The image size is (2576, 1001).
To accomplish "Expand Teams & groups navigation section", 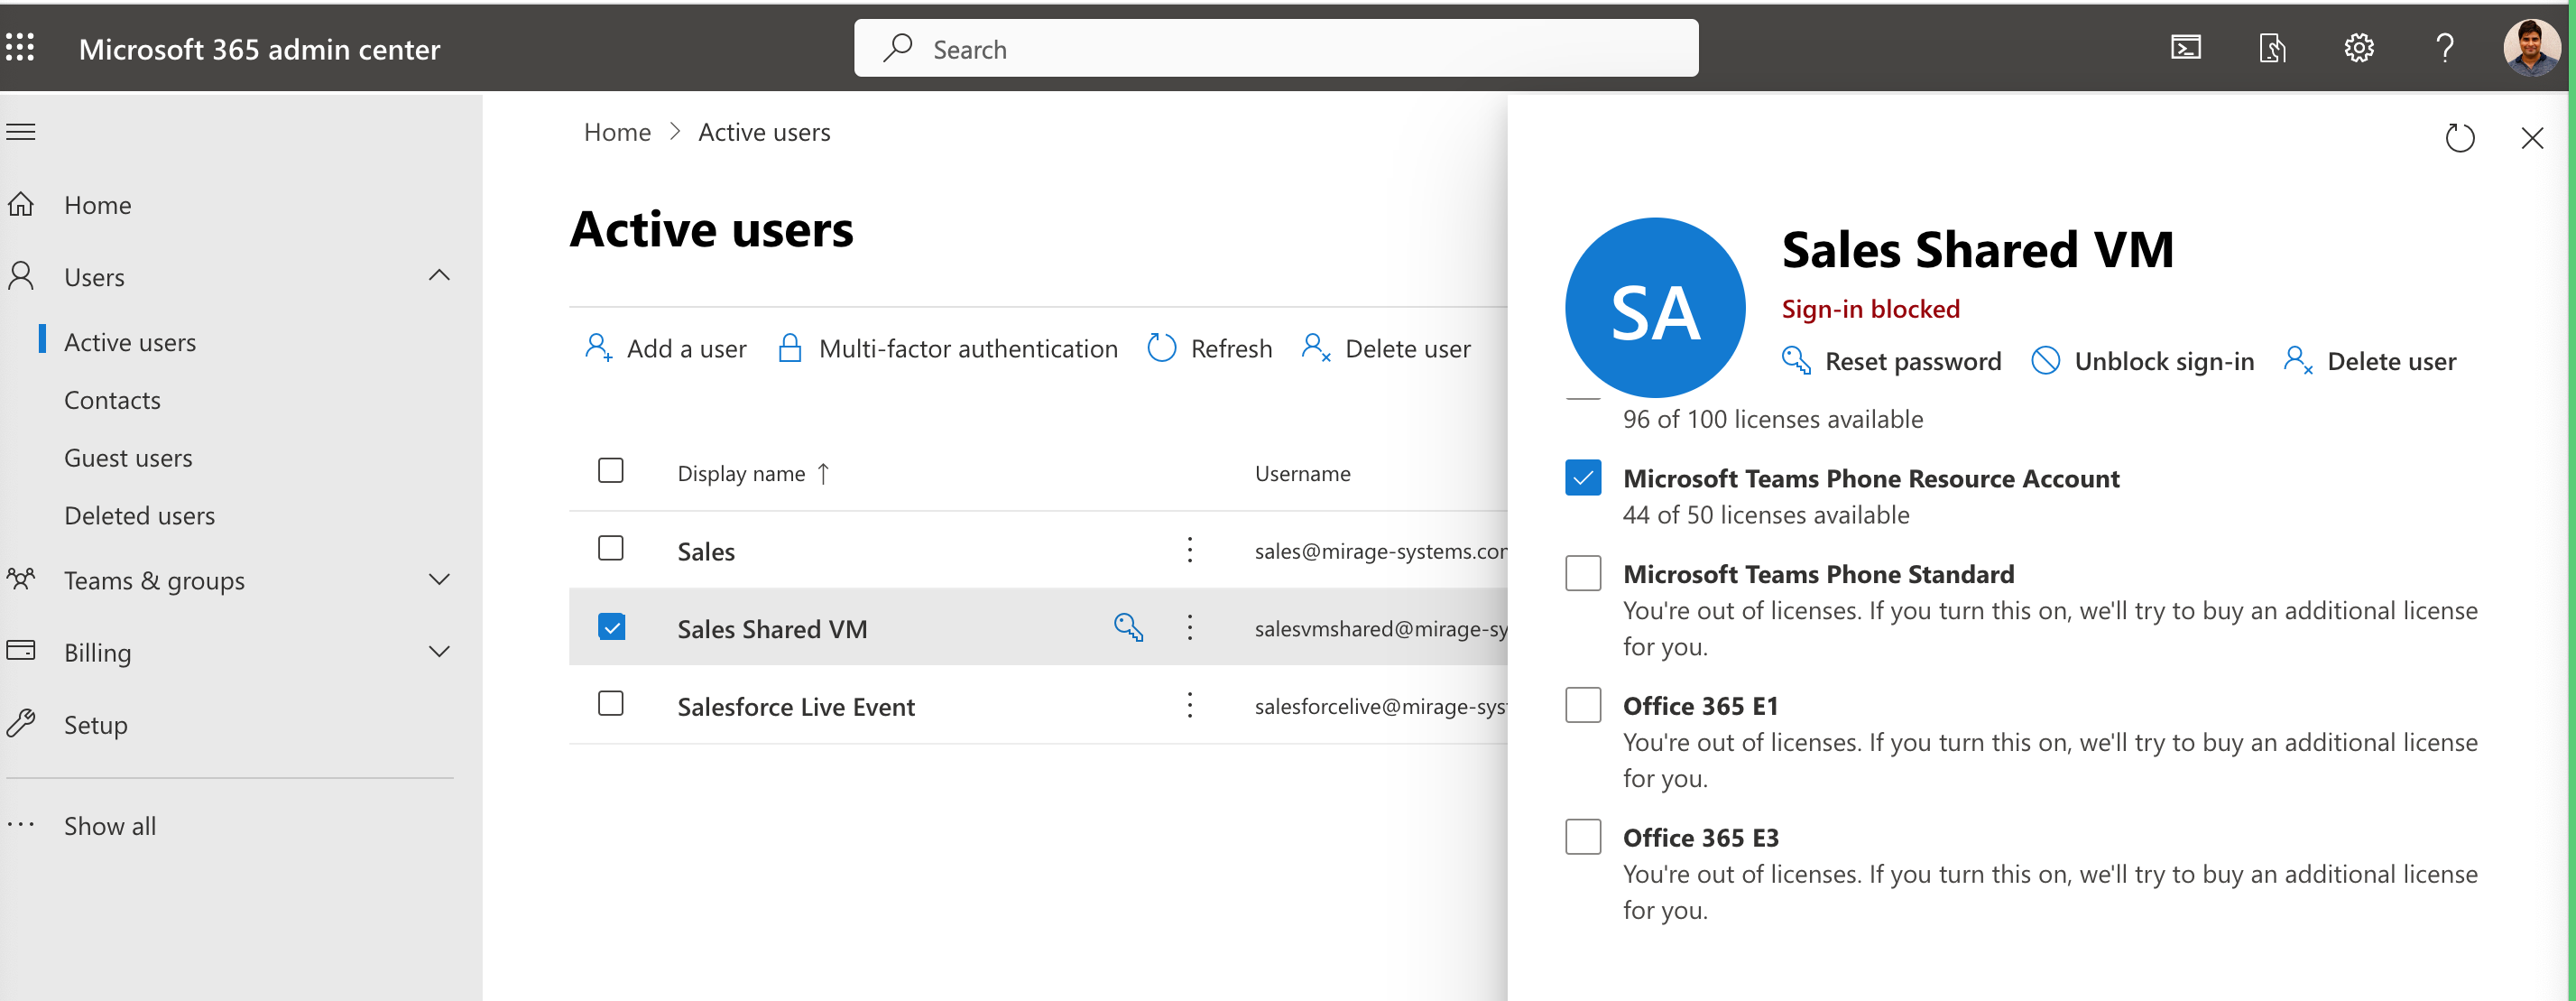I will coord(439,580).
